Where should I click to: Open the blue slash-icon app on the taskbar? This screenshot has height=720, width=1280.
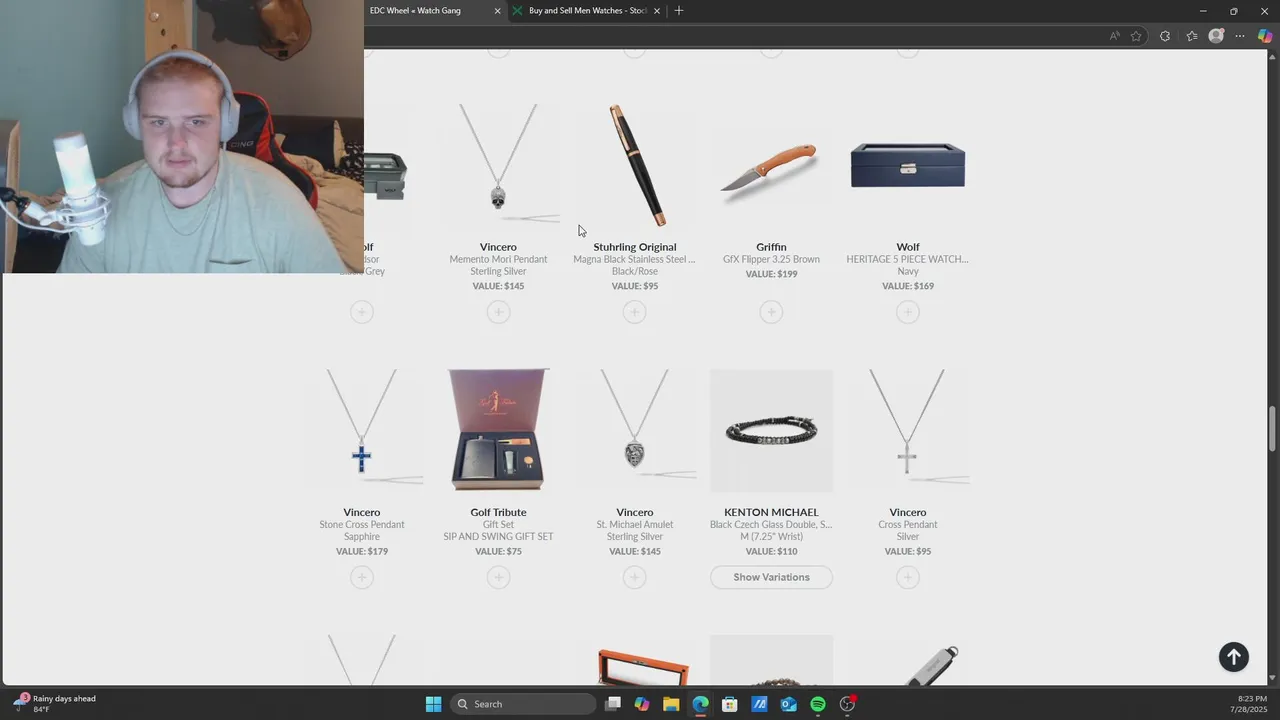(x=759, y=704)
